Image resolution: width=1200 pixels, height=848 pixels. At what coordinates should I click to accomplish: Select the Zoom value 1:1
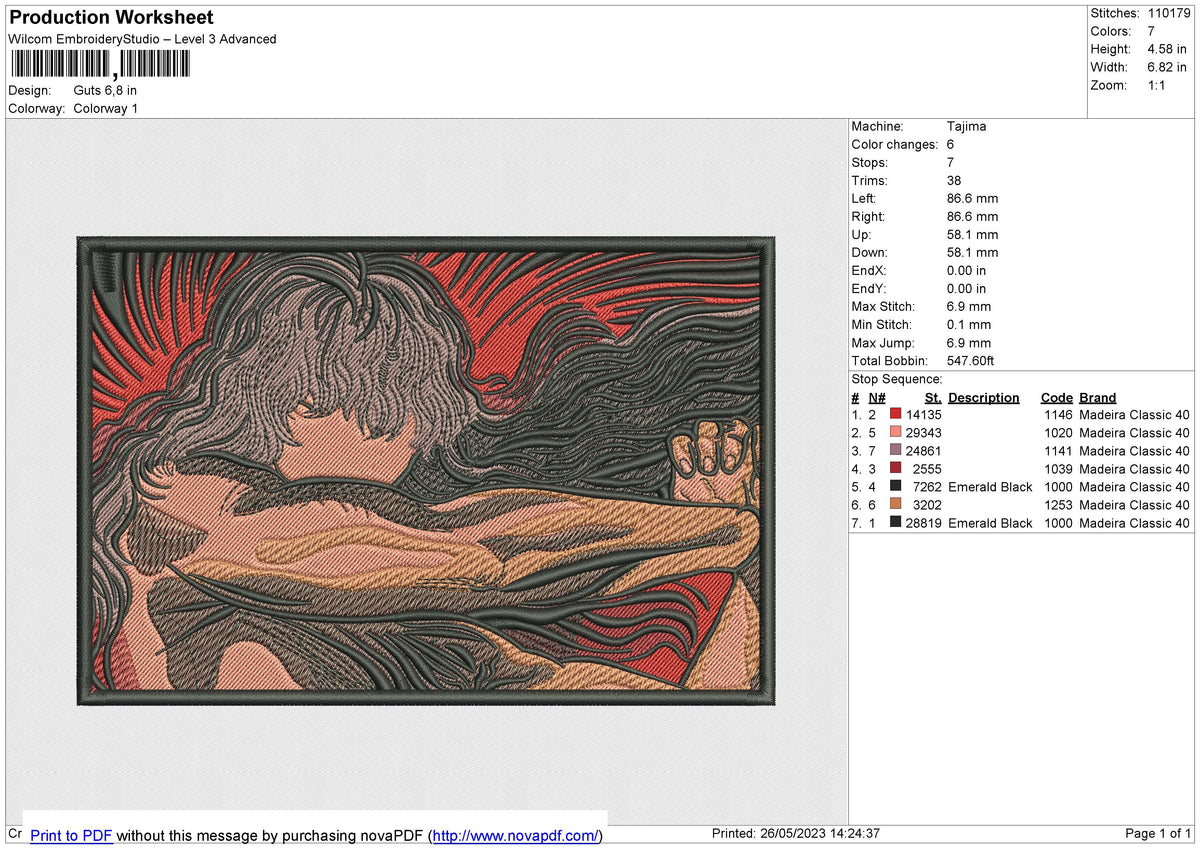click(x=1156, y=85)
